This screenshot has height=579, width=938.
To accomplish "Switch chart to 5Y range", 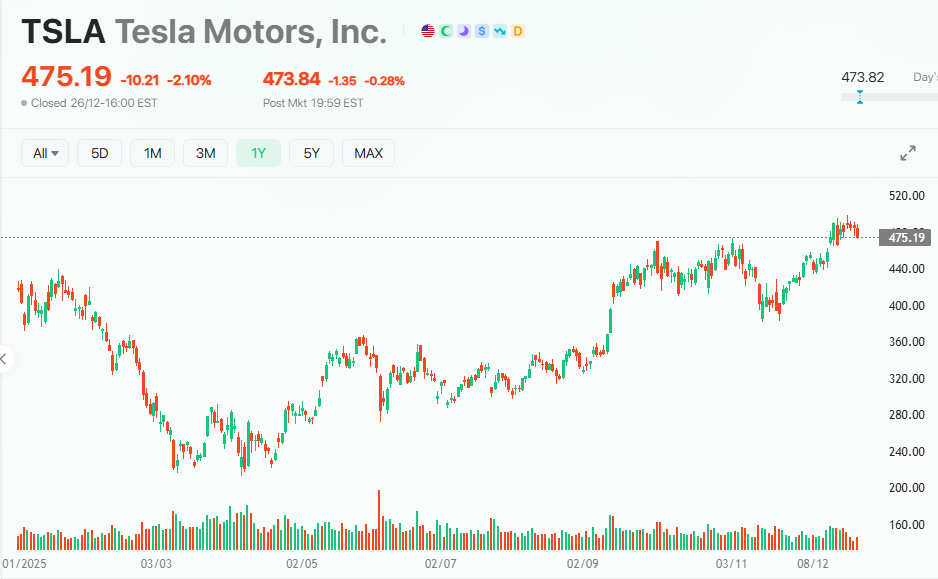I will (312, 153).
